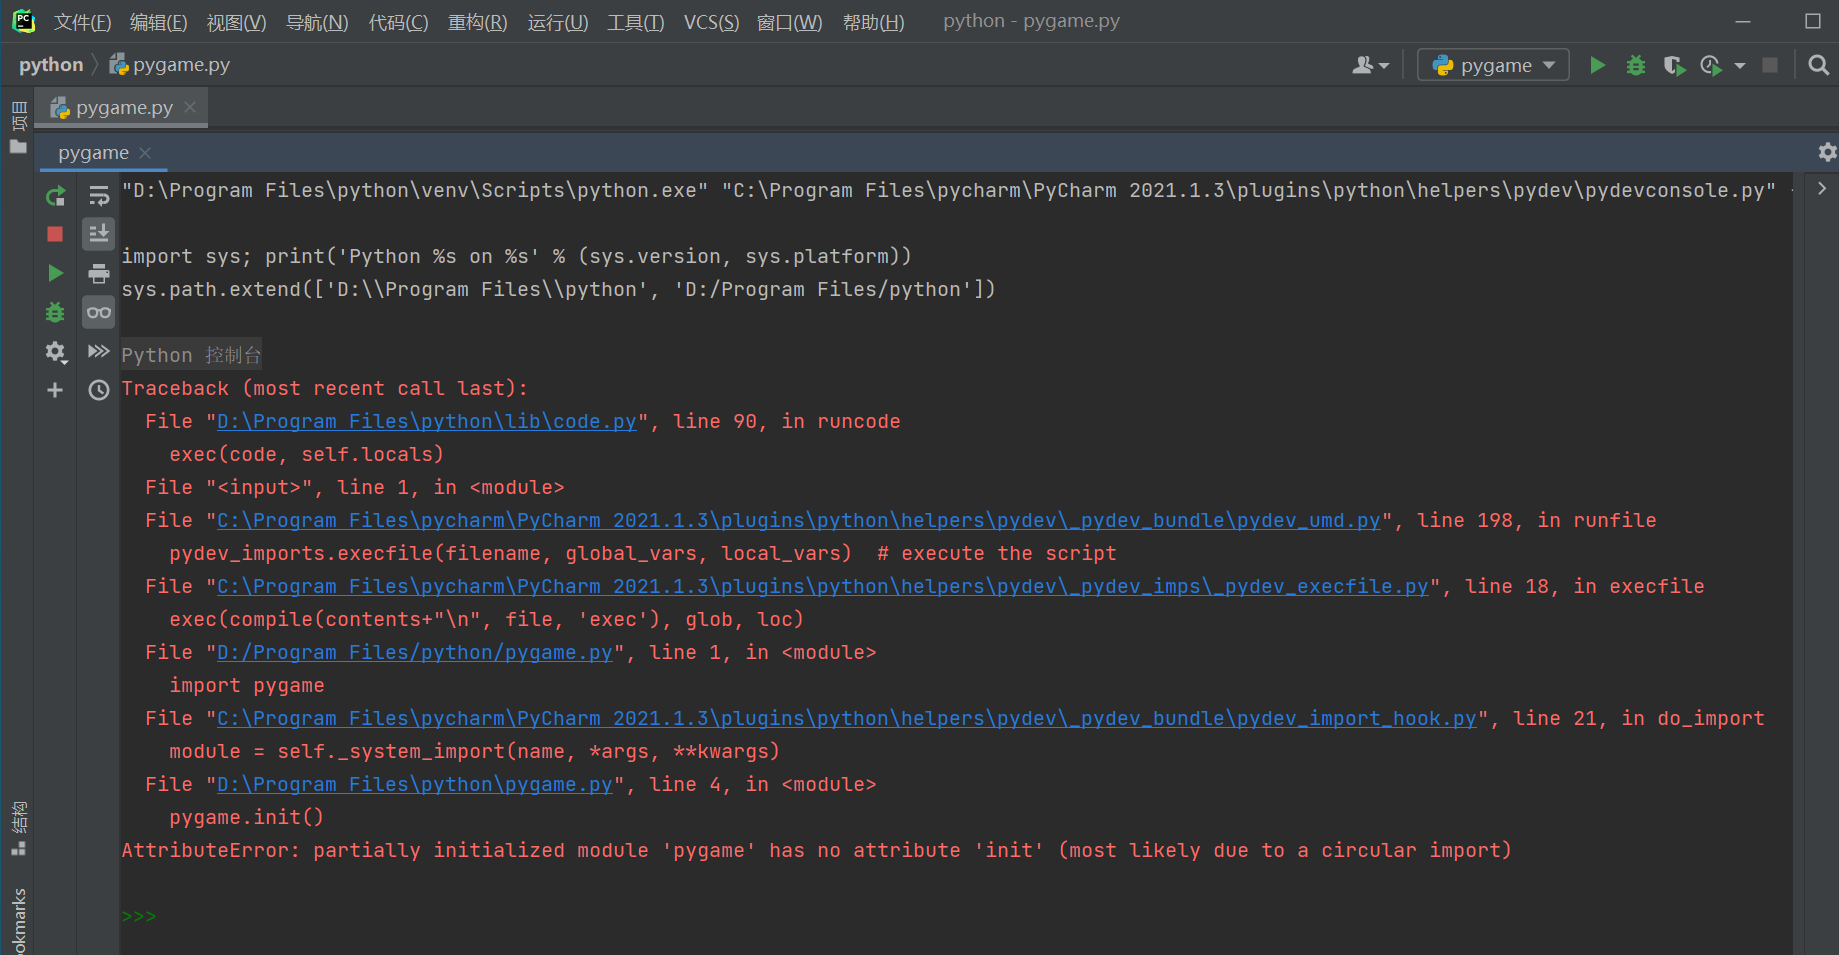Open the 窗口(W) menu

[x=789, y=22]
